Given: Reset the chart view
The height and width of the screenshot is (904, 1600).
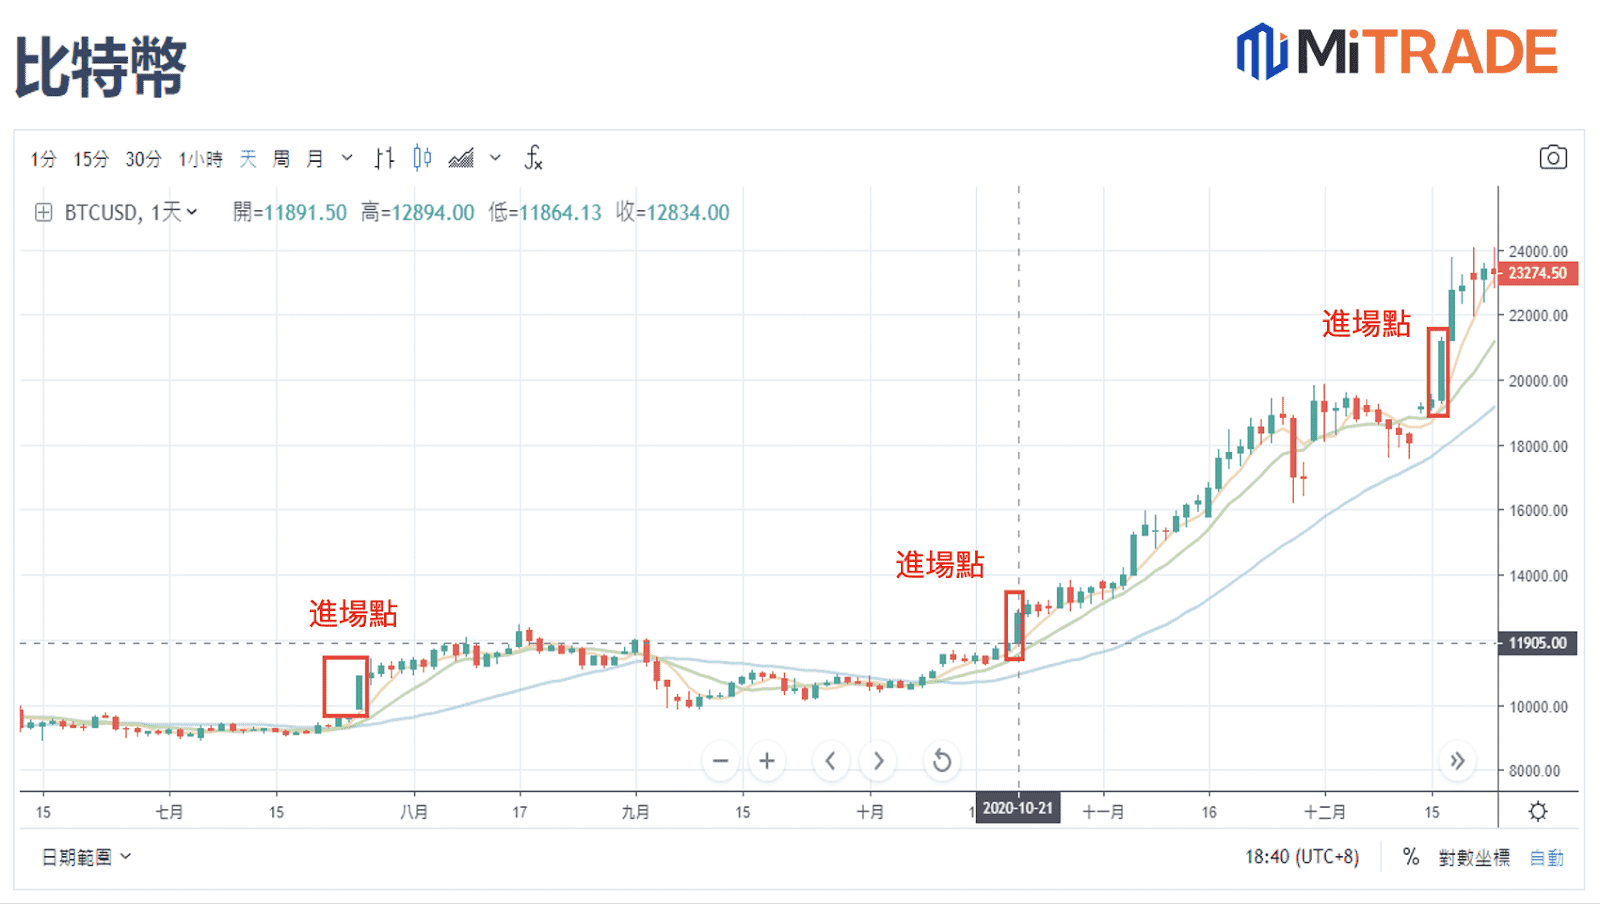Looking at the screenshot, I should pyautogui.click(x=941, y=761).
